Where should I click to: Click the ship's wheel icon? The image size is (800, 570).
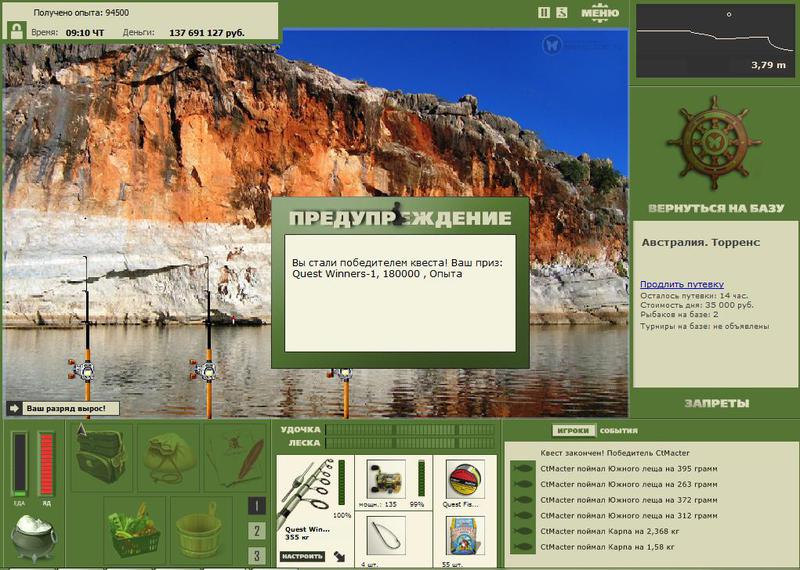(x=714, y=143)
